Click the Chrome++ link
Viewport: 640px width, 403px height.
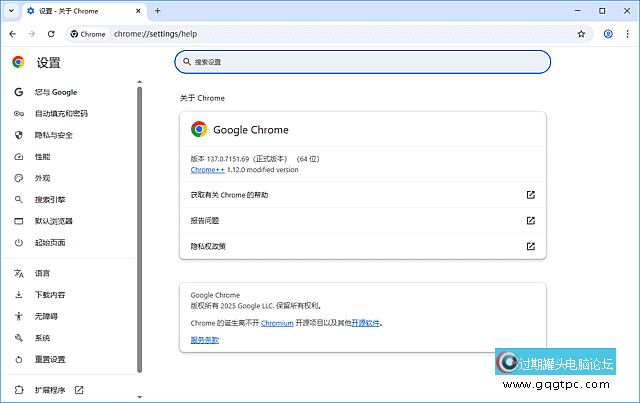click(x=207, y=170)
